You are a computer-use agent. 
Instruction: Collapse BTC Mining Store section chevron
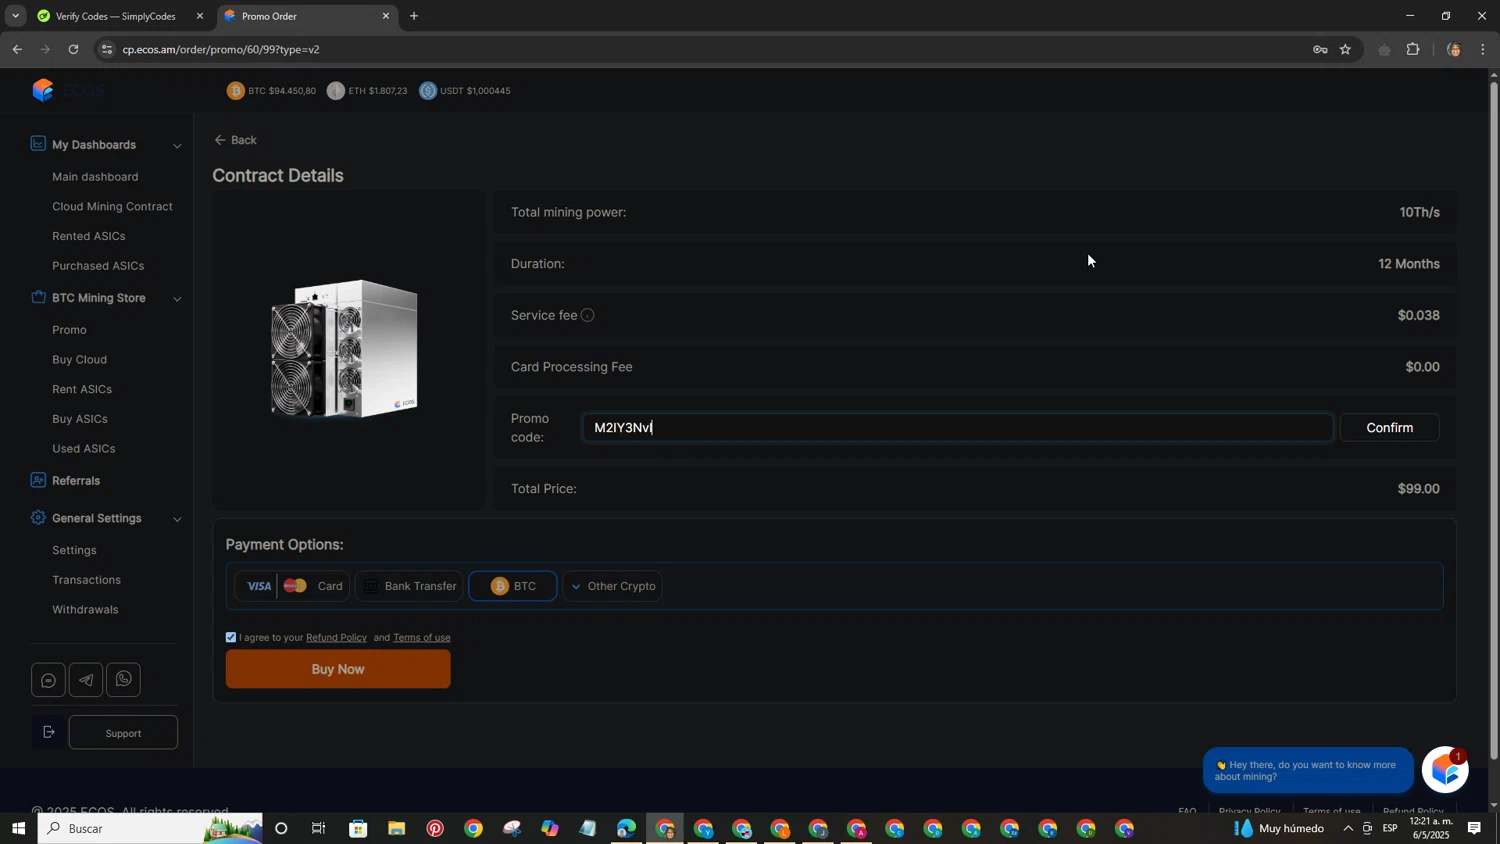tap(177, 299)
